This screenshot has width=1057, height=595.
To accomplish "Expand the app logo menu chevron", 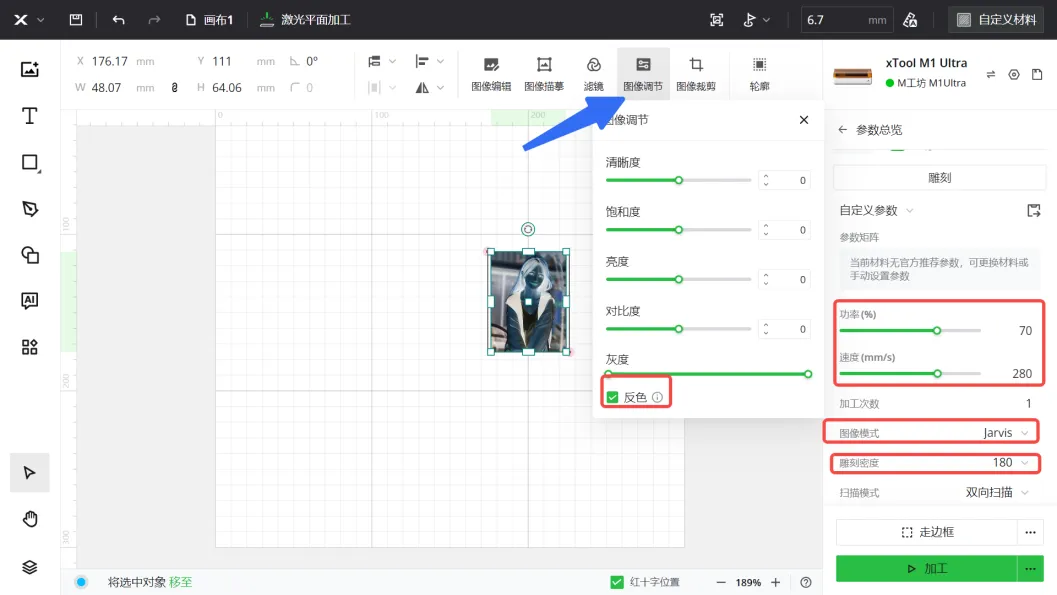I will (x=40, y=20).
